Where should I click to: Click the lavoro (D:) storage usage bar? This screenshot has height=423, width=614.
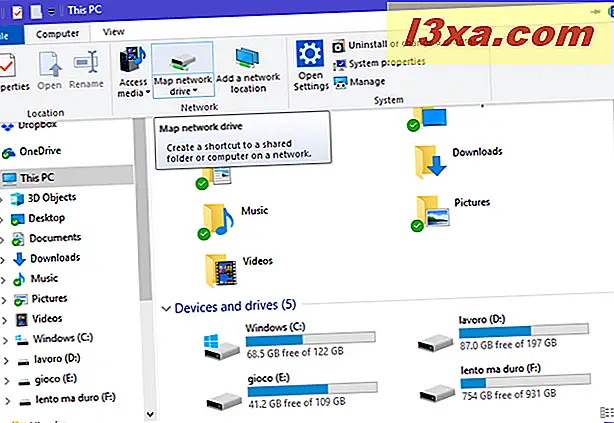pyautogui.click(x=524, y=330)
